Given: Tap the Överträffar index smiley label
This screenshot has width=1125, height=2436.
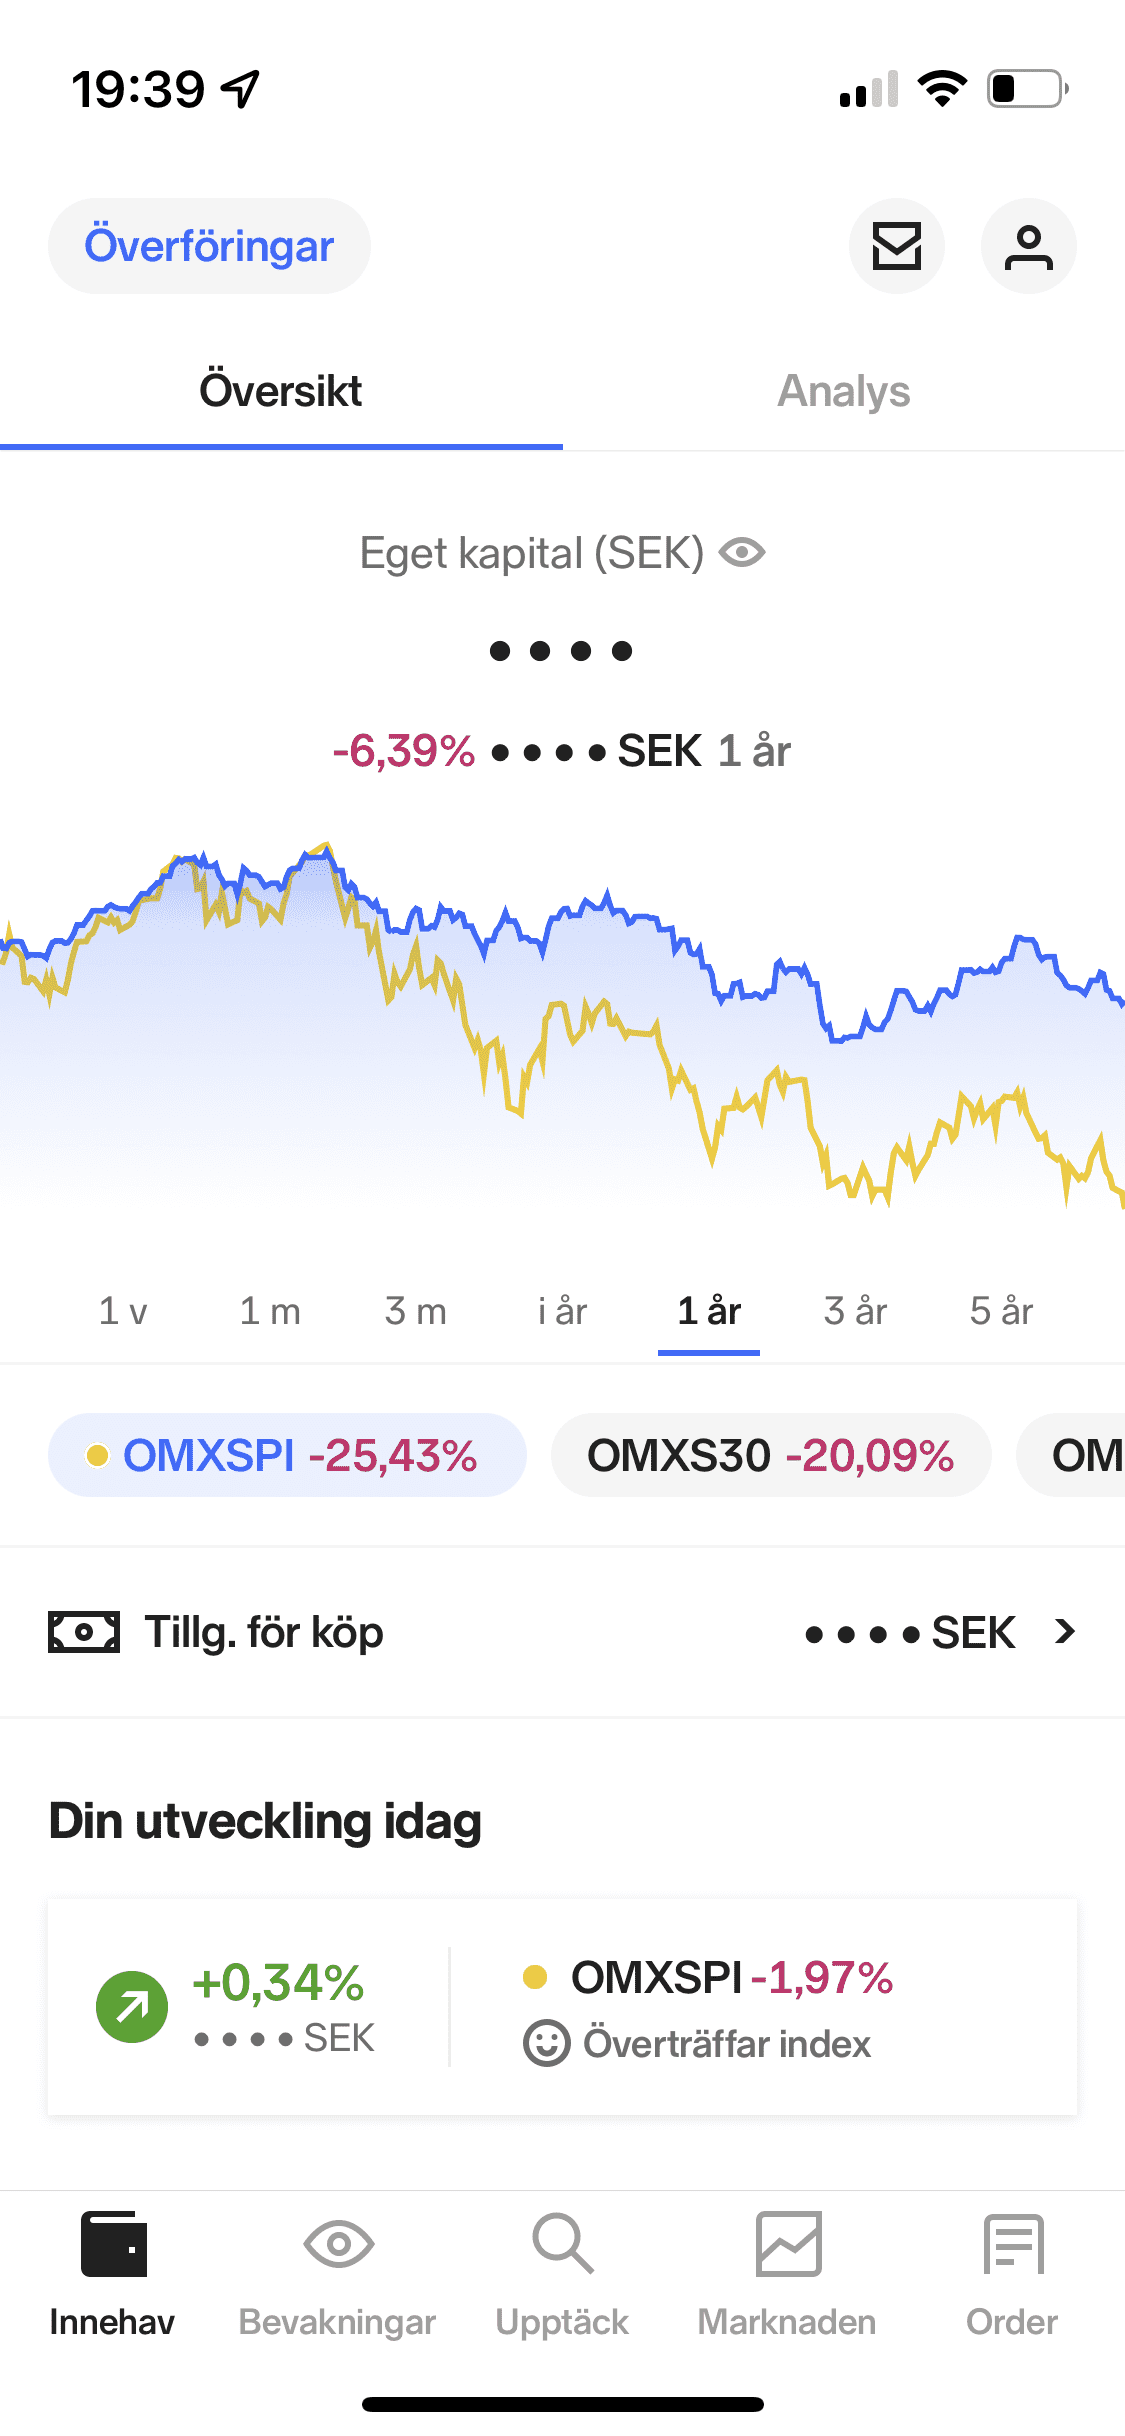Looking at the screenshot, I should (697, 2044).
